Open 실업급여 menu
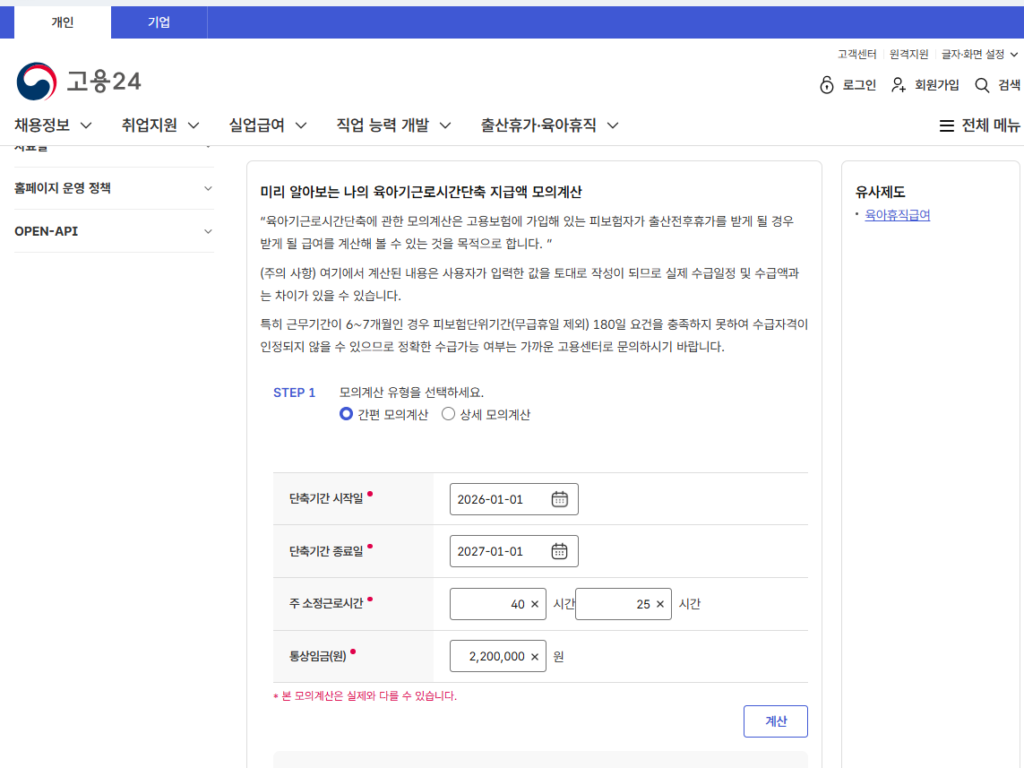 (267, 125)
